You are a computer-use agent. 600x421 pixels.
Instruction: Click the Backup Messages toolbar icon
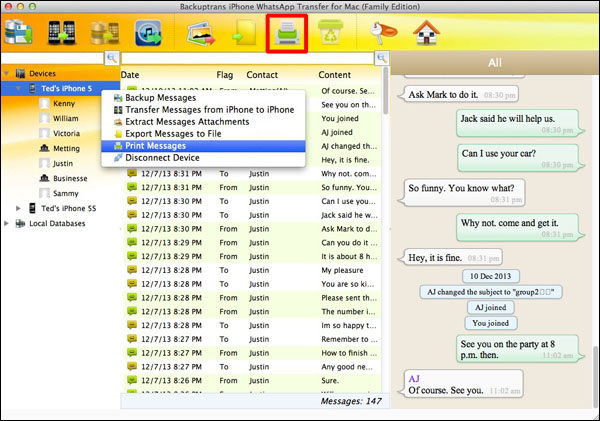pyautogui.click(x=18, y=32)
